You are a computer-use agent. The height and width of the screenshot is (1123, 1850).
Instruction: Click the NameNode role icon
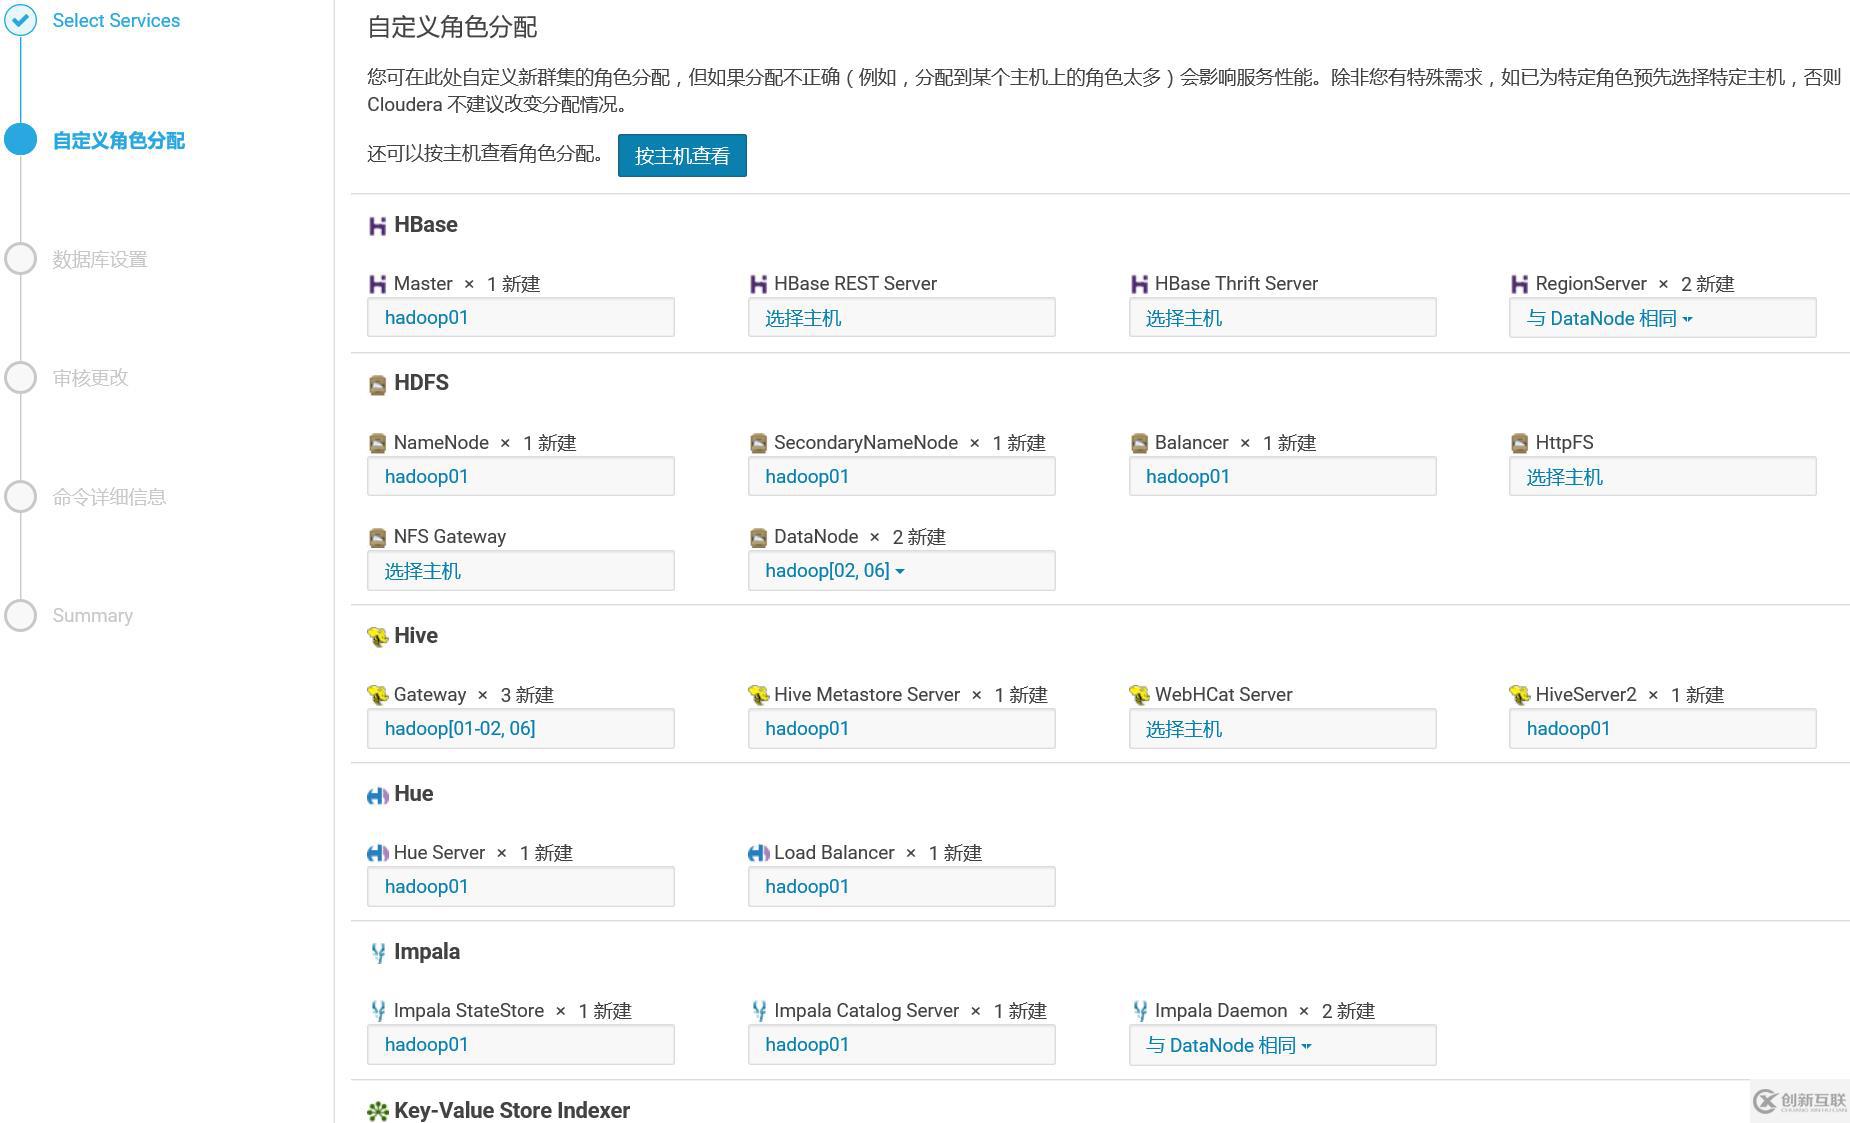click(x=377, y=443)
